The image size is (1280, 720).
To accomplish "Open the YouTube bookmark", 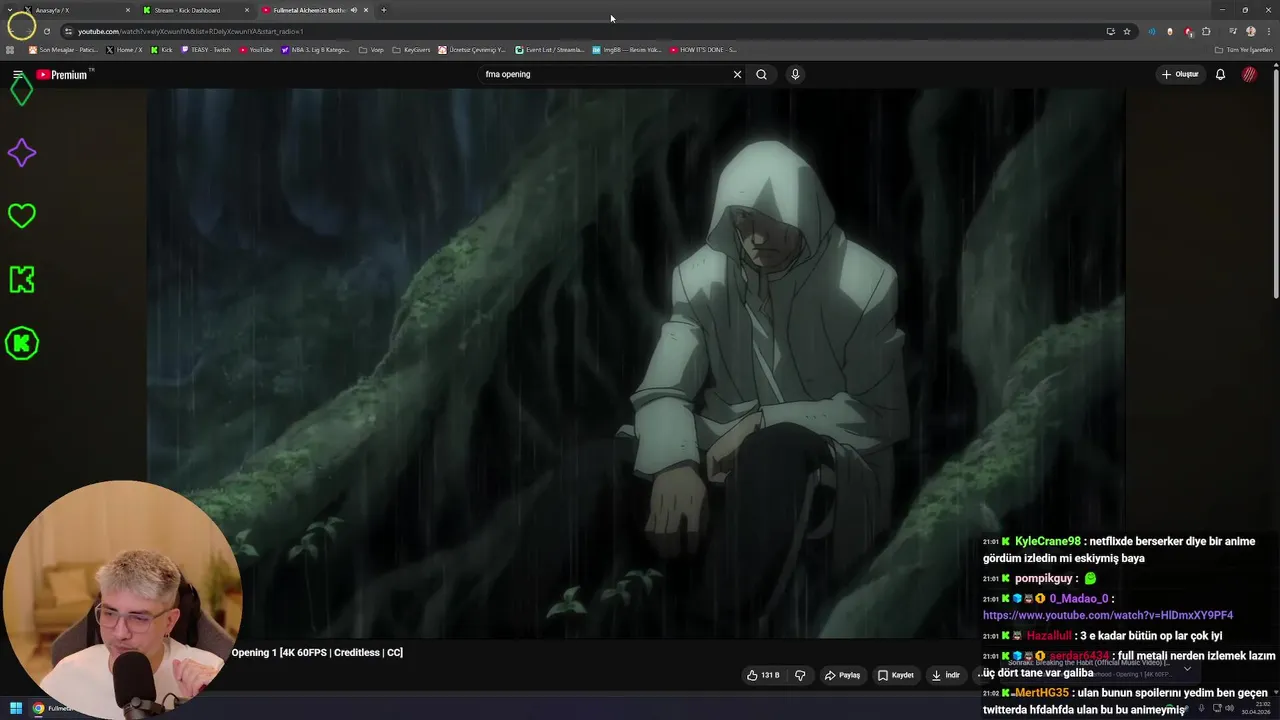I will coord(256,49).
